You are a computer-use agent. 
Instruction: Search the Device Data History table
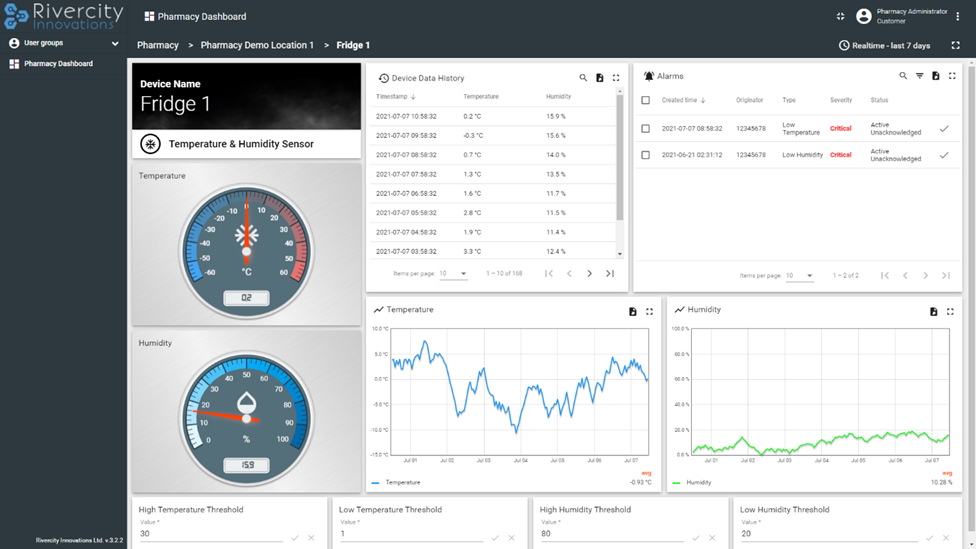pyautogui.click(x=583, y=78)
